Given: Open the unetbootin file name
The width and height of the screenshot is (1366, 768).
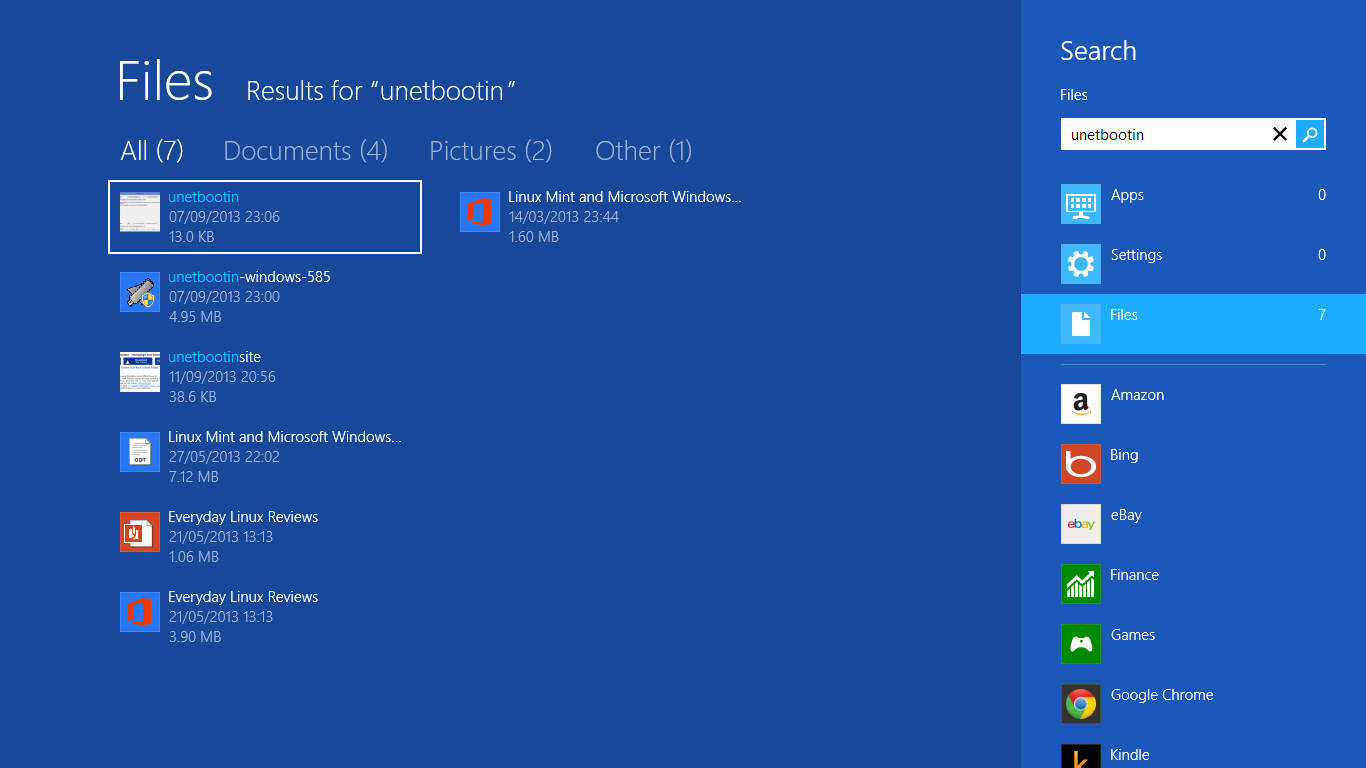Looking at the screenshot, I should click(203, 197).
